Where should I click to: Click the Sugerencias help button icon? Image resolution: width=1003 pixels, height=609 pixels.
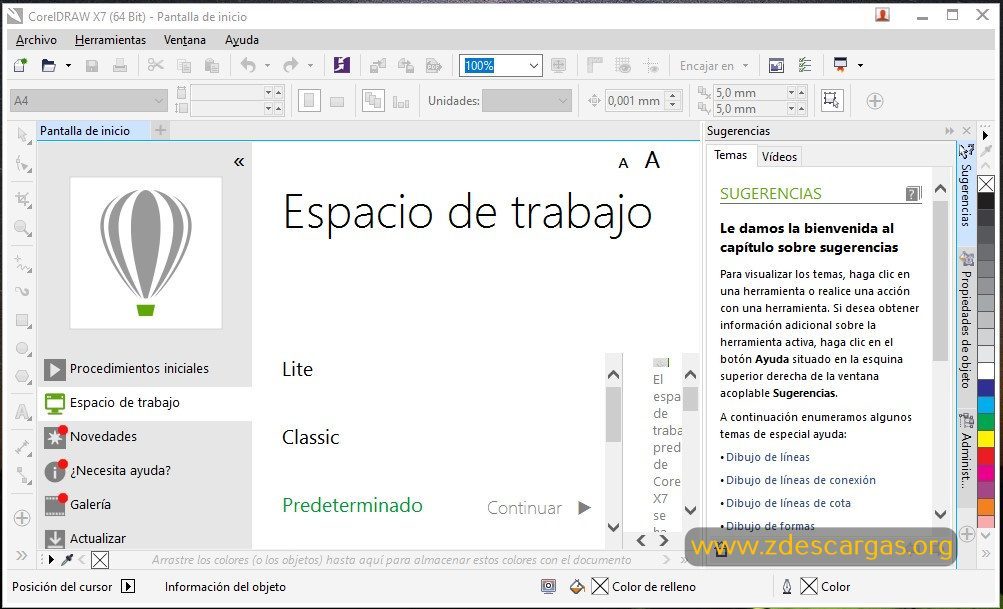[x=913, y=193]
